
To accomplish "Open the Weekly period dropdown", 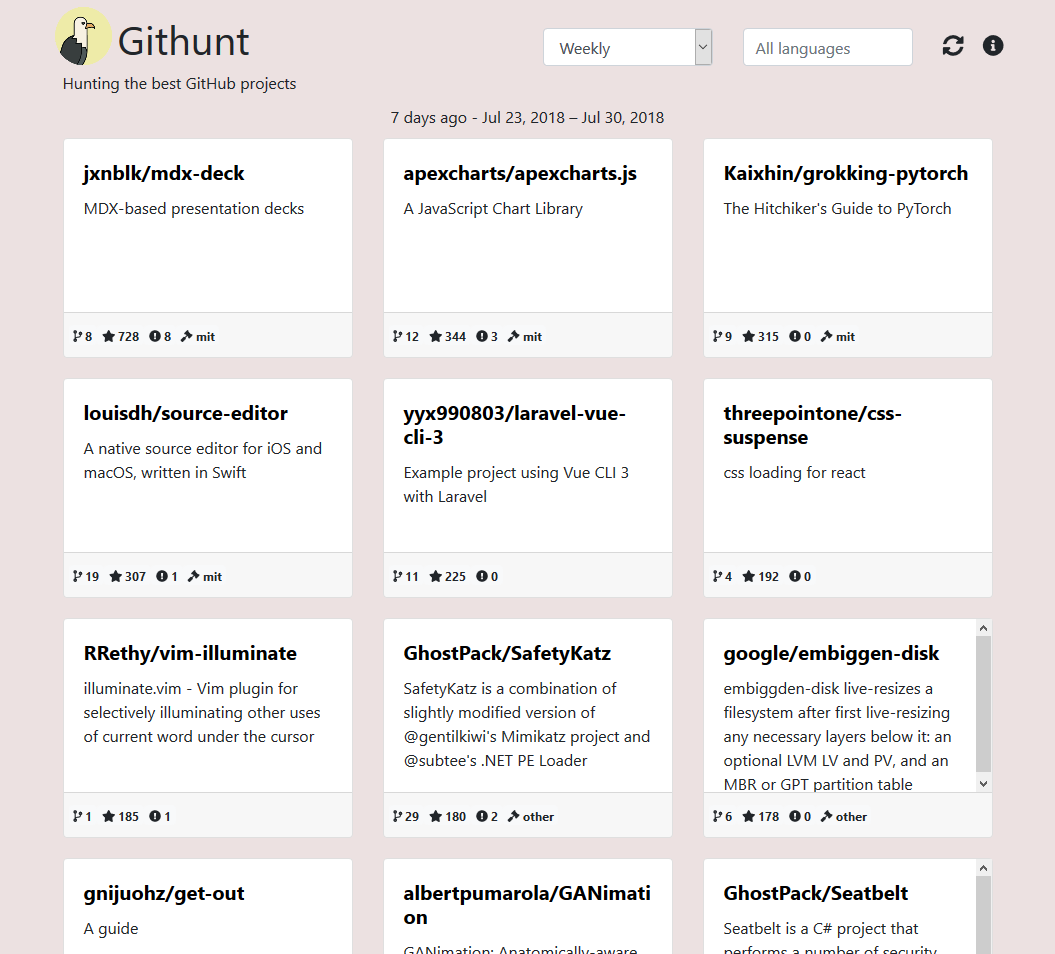I will 627,47.
